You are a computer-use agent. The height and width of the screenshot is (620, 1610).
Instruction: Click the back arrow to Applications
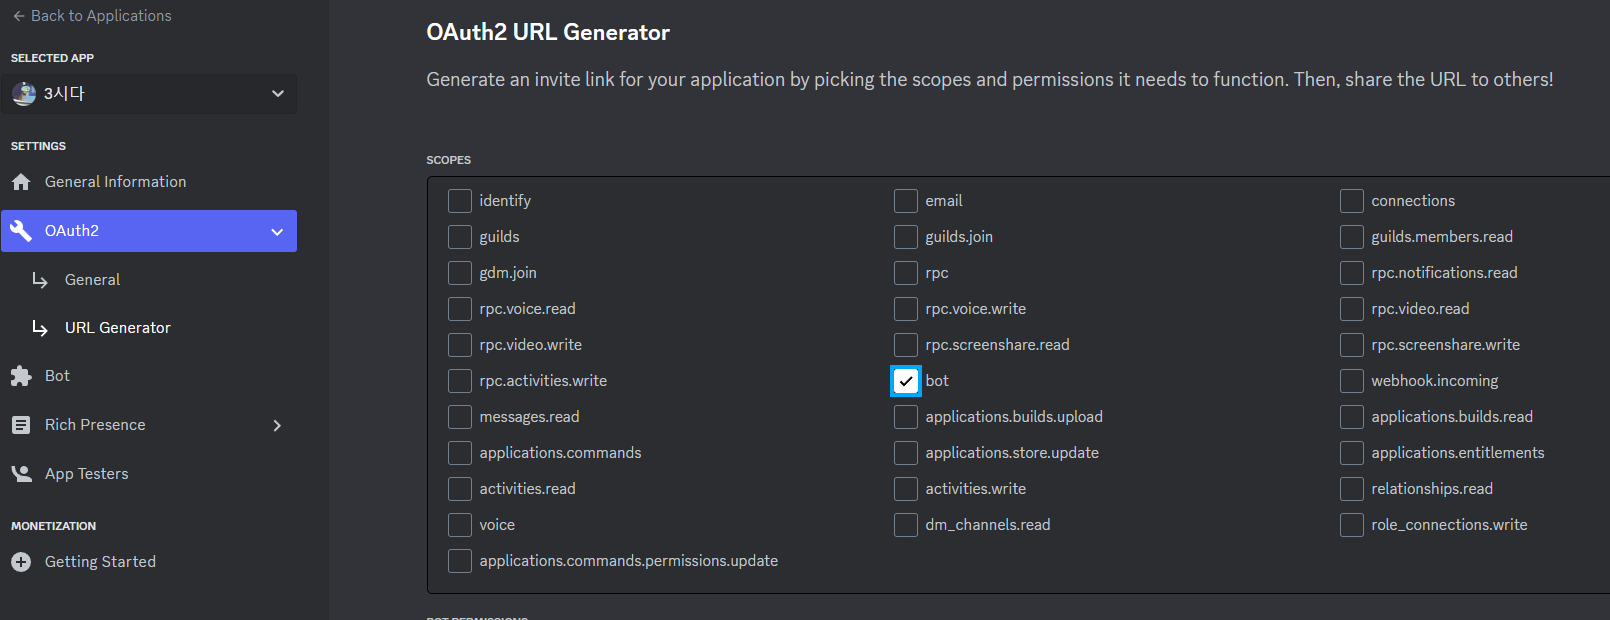(x=18, y=16)
